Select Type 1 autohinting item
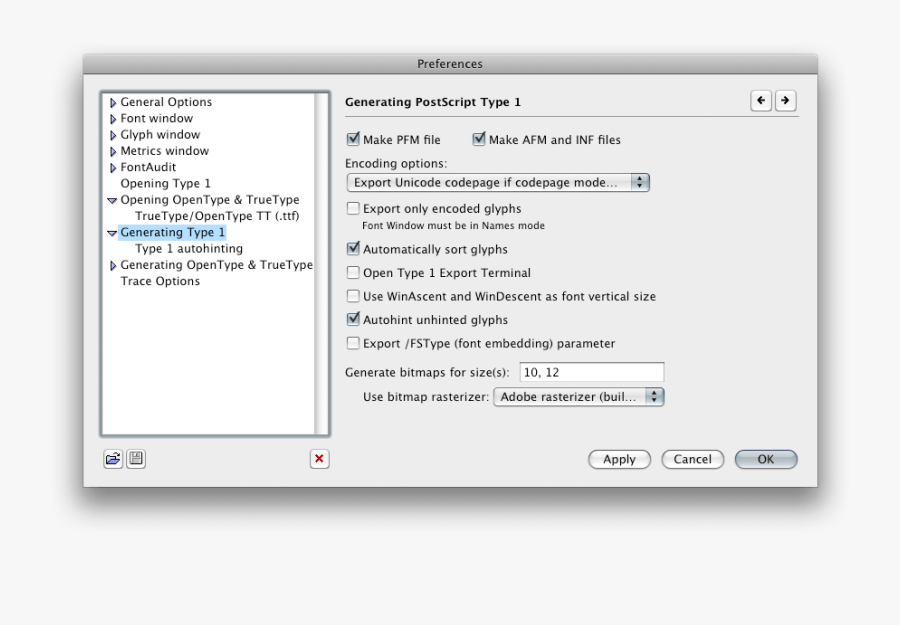900x625 pixels. [188, 249]
